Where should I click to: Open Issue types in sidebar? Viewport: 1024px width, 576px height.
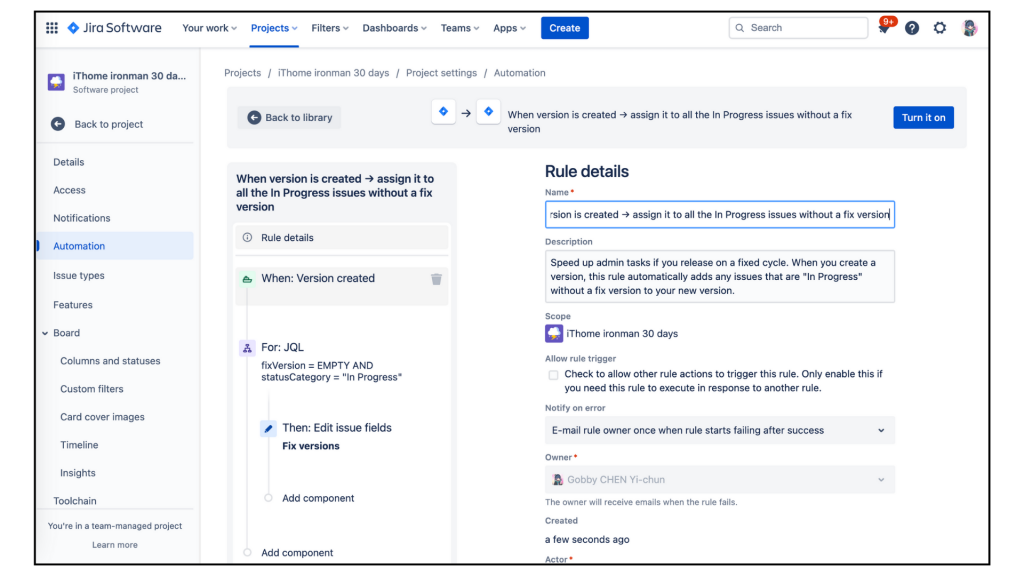click(x=79, y=276)
